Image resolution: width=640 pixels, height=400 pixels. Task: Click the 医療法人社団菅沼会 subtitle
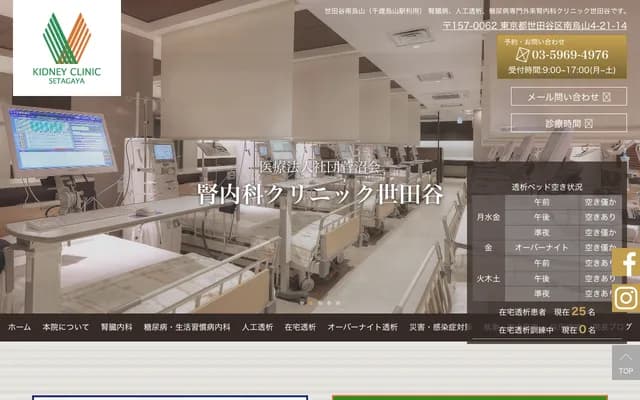point(320,168)
